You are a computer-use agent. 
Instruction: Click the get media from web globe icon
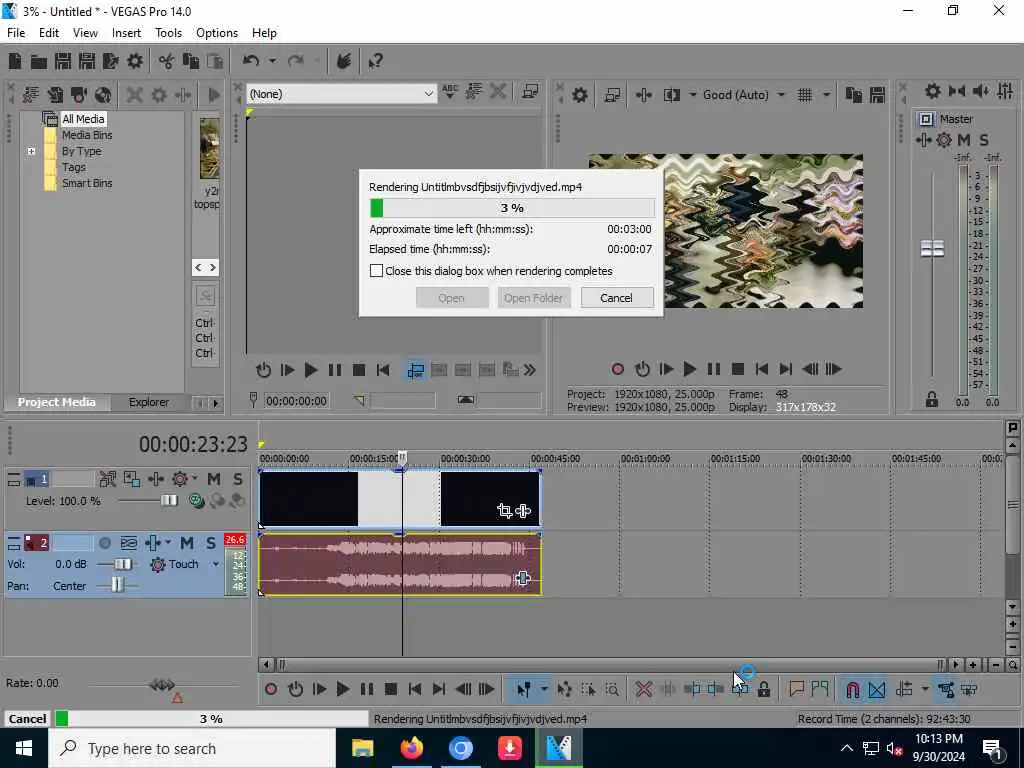[x=103, y=95]
